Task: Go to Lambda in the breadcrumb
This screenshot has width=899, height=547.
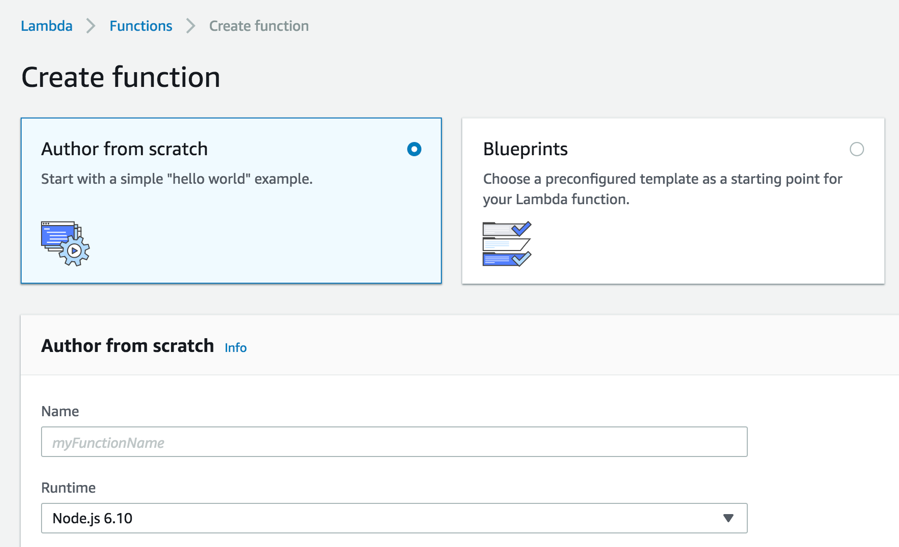Action: (x=47, y=26)
